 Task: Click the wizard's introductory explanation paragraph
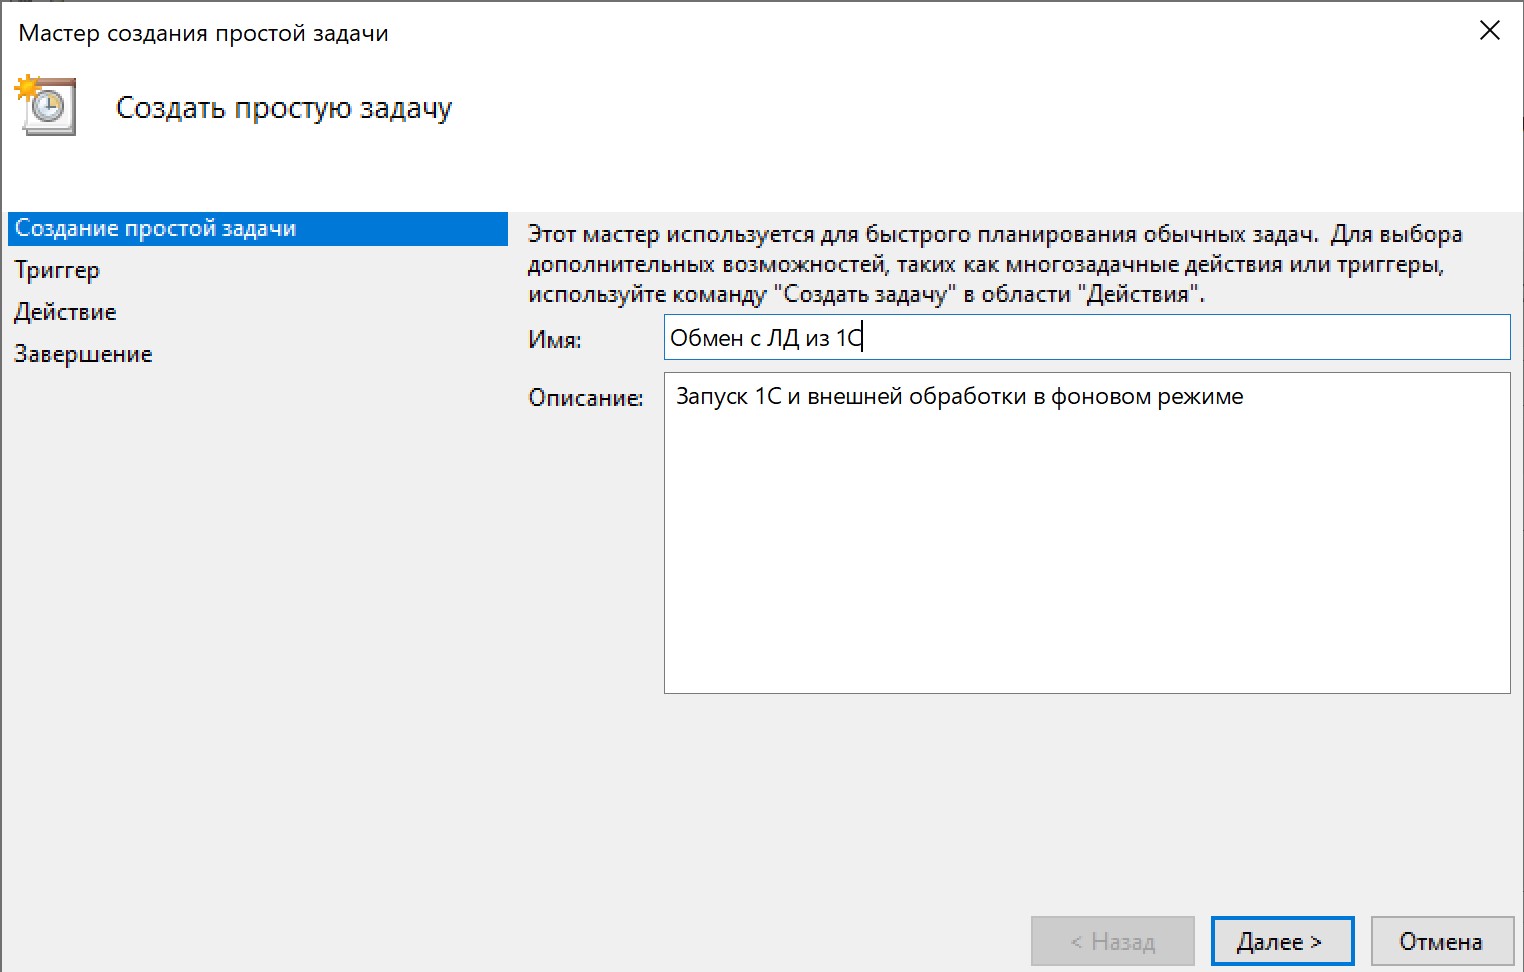(x=994, y=264)
